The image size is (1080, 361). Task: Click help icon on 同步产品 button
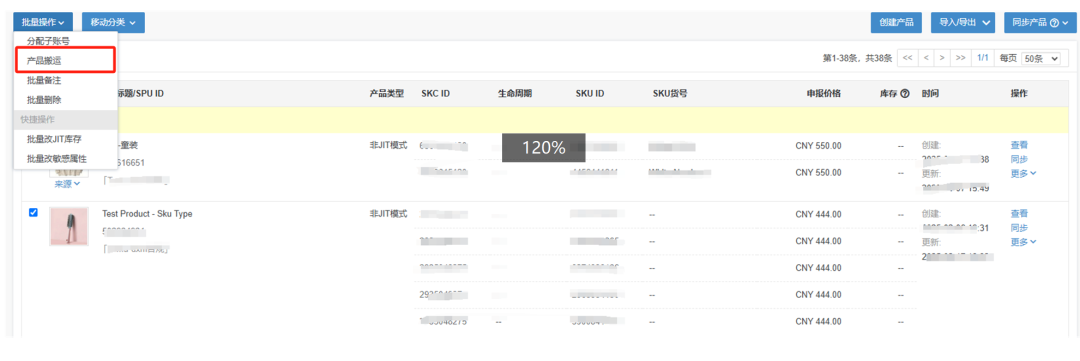pyautogui.click(x=1054, y=23)
